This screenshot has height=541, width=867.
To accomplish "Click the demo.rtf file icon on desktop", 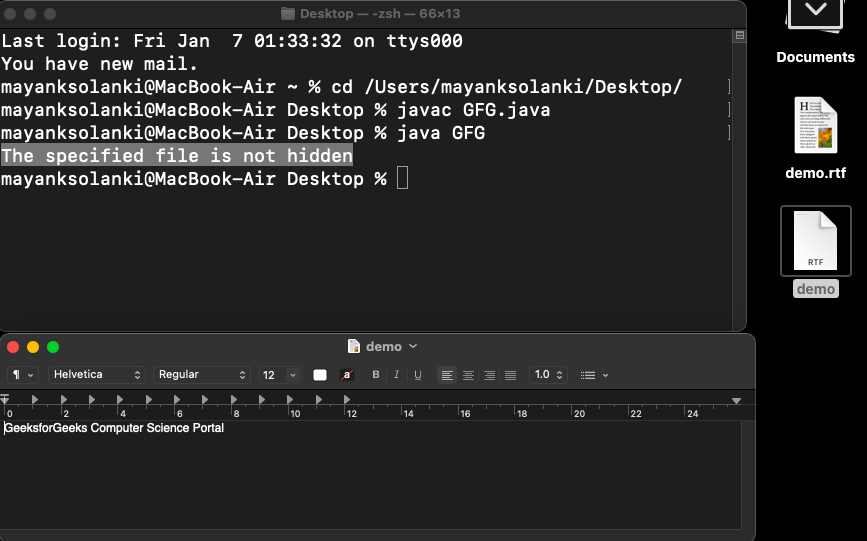I will pos(815,126).
